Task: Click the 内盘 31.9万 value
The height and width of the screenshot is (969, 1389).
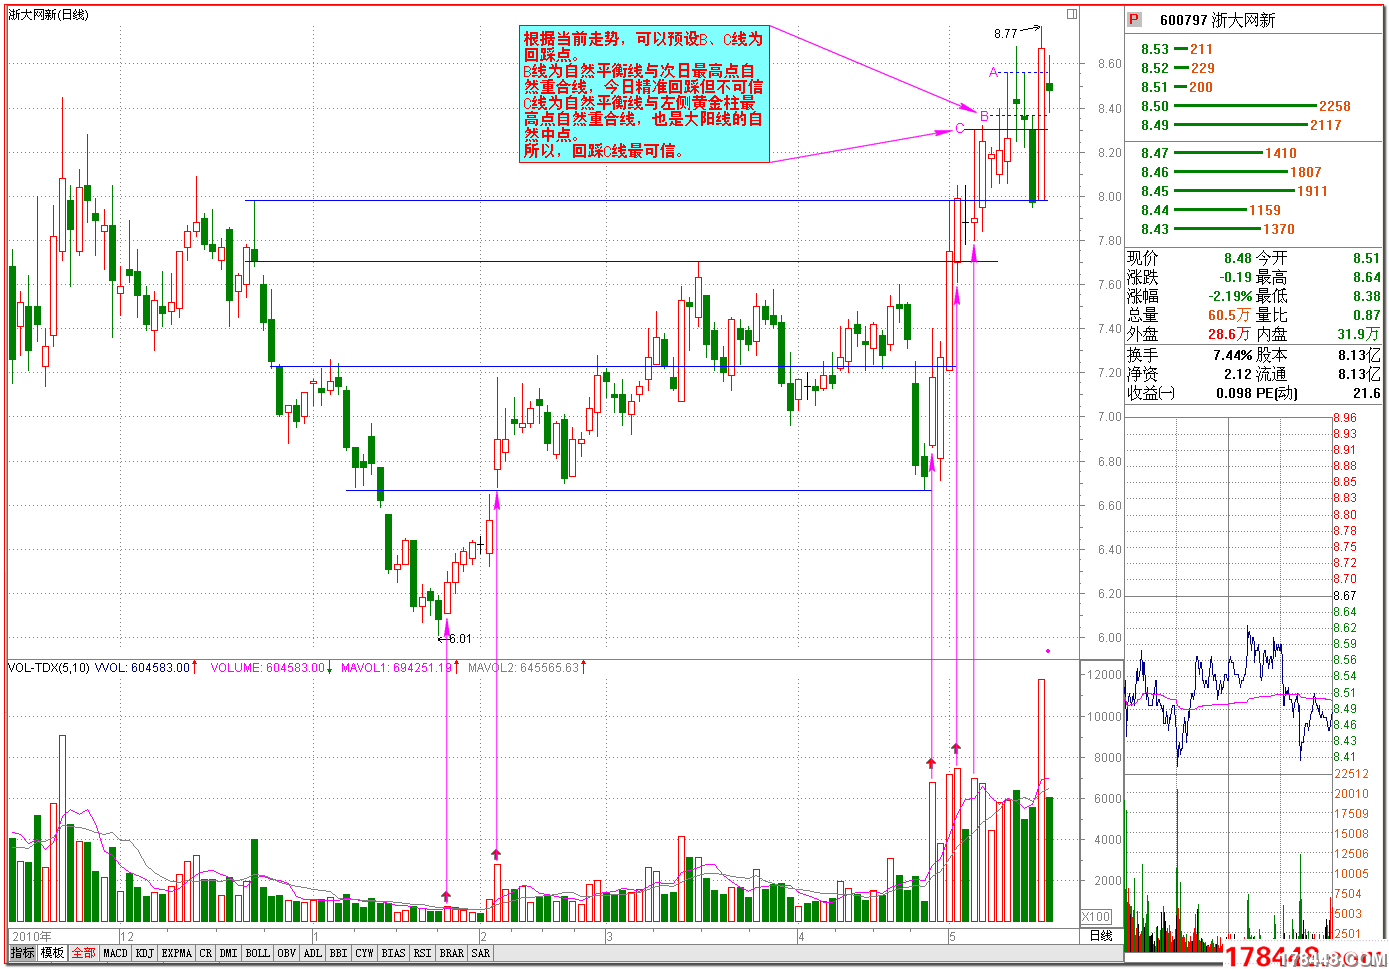Action: (x=1359, y=334)
